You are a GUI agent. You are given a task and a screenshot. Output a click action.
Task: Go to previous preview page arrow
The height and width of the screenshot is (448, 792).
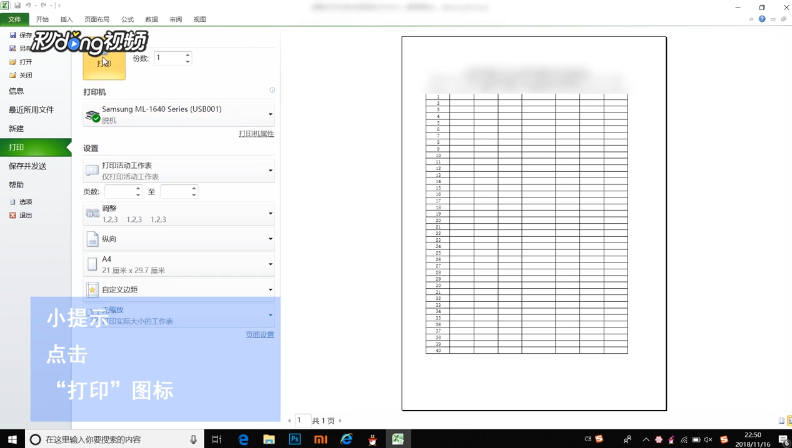(289, 420)
